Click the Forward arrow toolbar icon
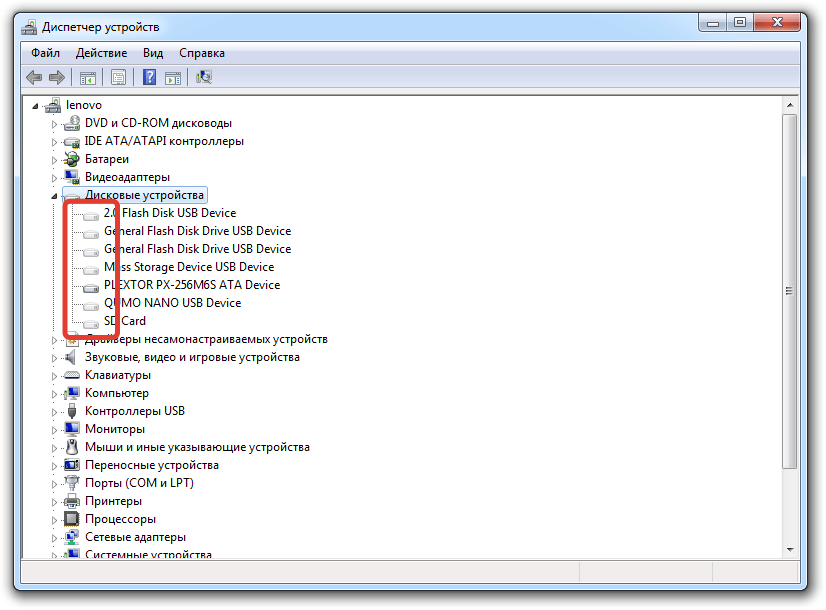This screenshot has width=826, height=610. tap(56, 78)
